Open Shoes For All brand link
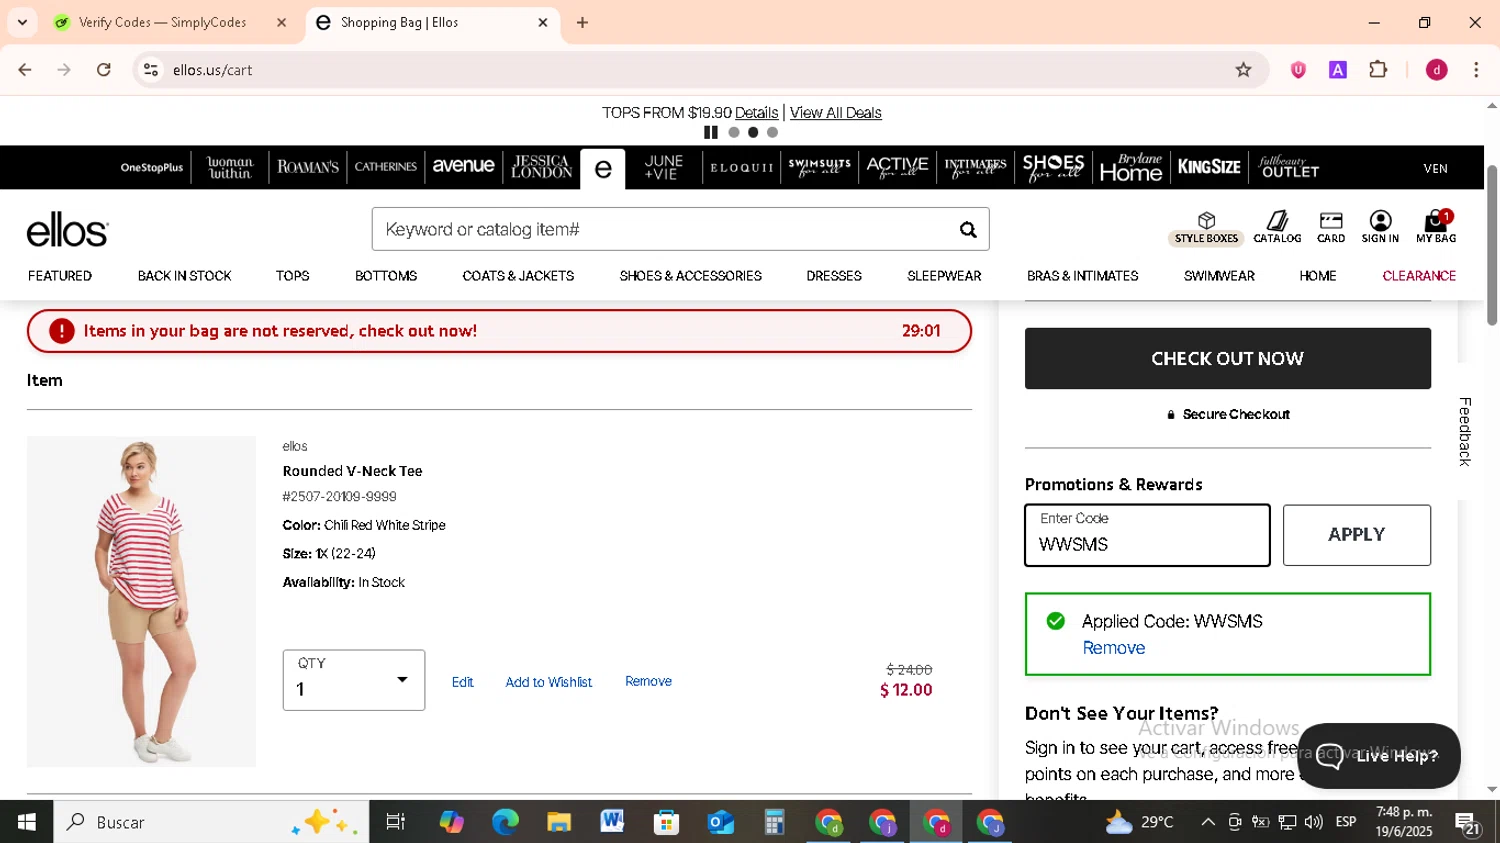Screen dimensions: 1500x843 pyautogui.click(x=1053, y=167)
